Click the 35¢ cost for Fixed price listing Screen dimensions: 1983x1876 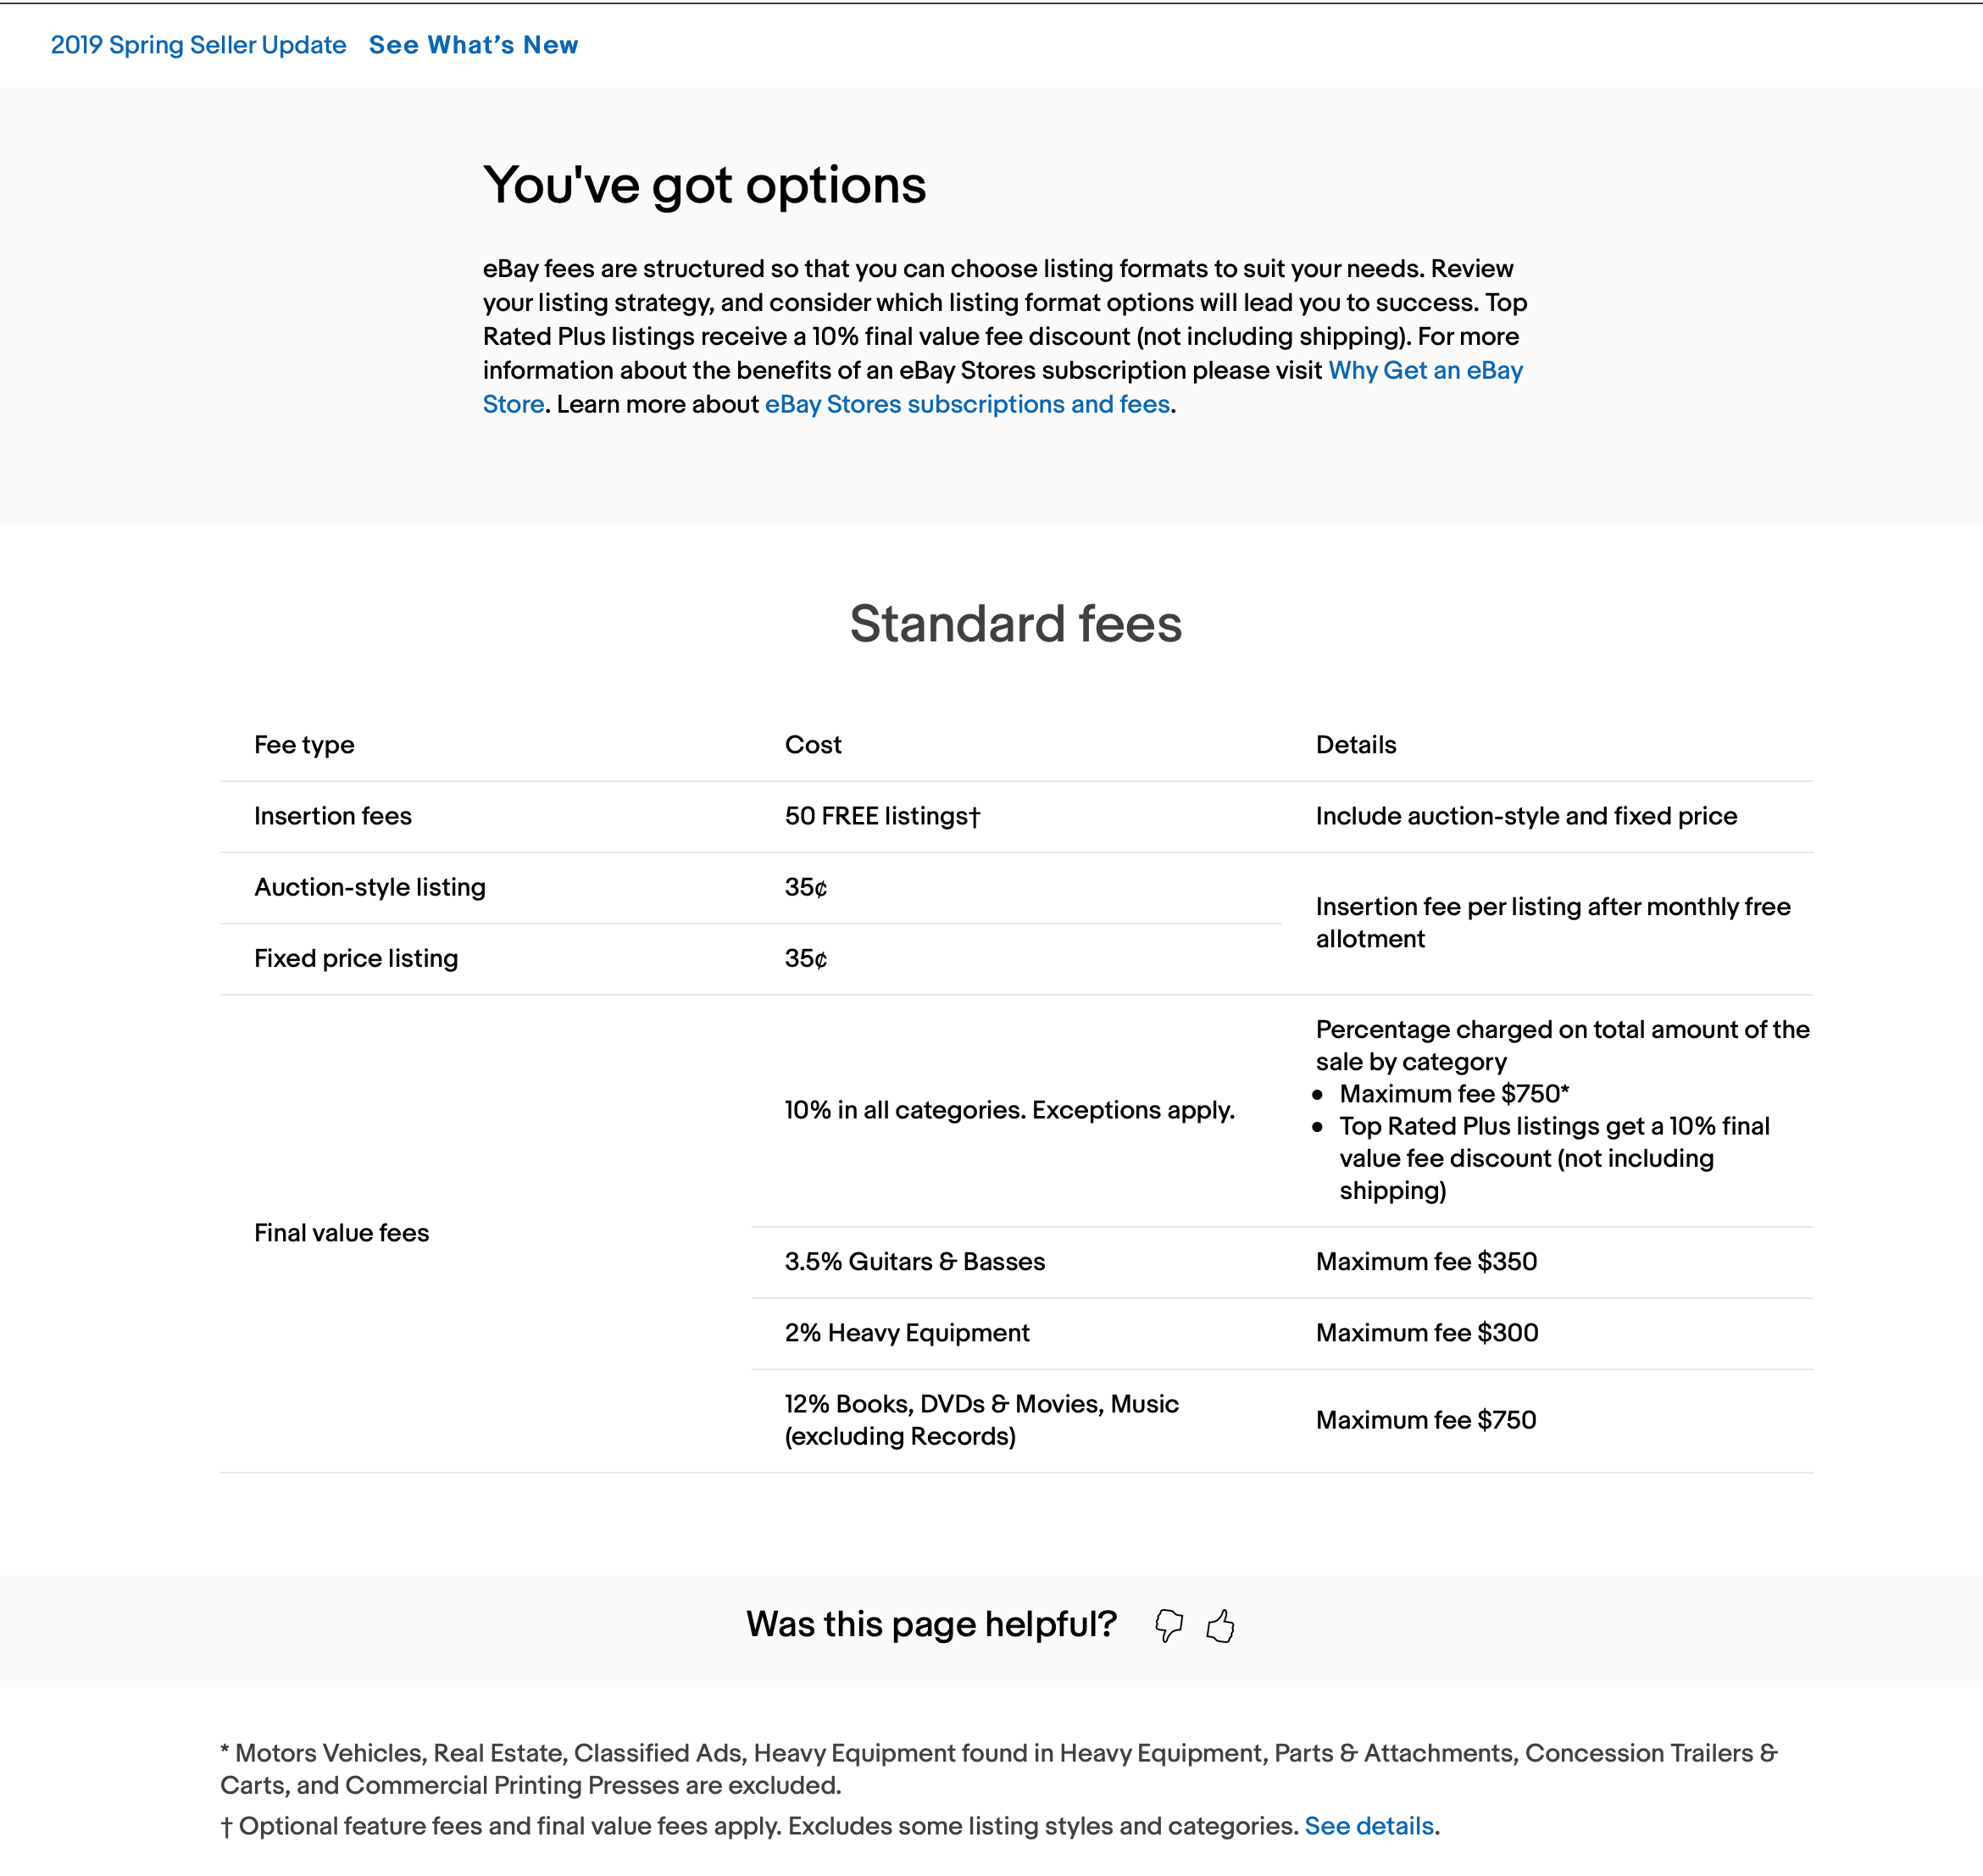point(806,958)
